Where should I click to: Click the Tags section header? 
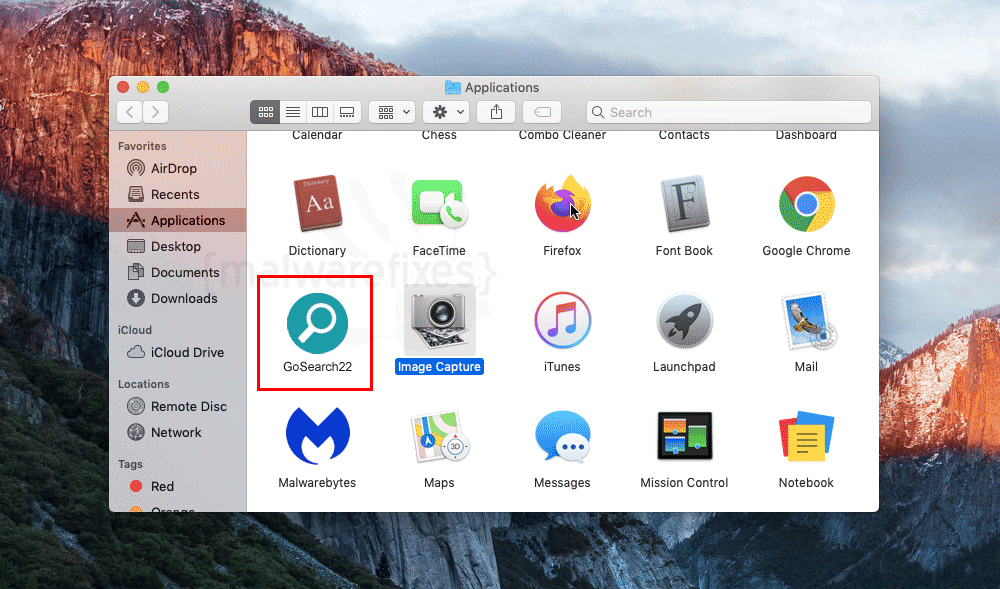pyautogui.click(x=130, y=465)
